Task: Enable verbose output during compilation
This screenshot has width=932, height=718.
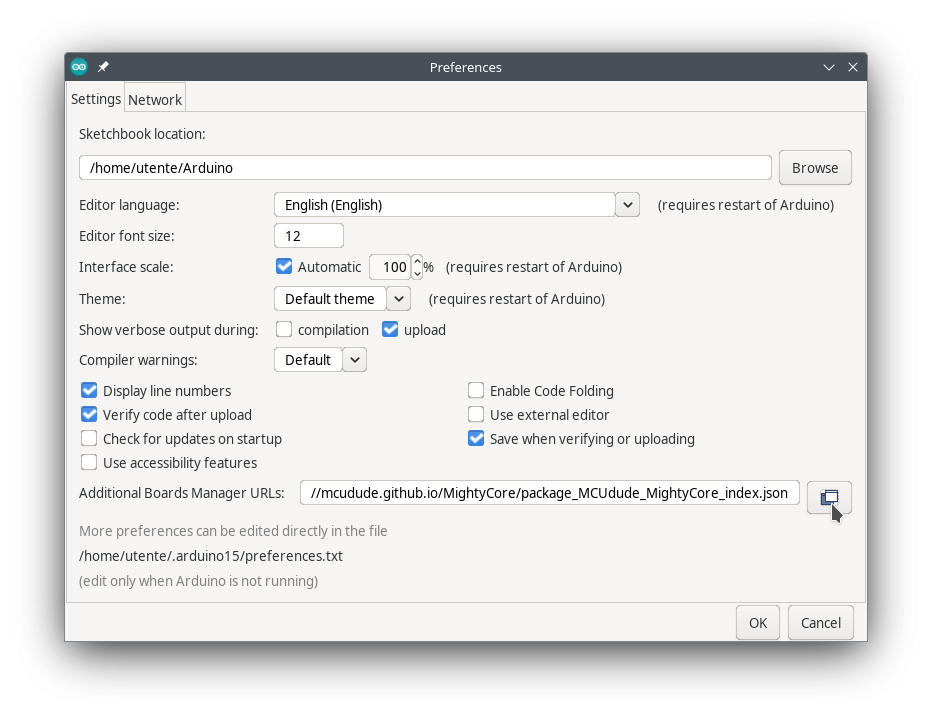Action: (x=284, y=329)
